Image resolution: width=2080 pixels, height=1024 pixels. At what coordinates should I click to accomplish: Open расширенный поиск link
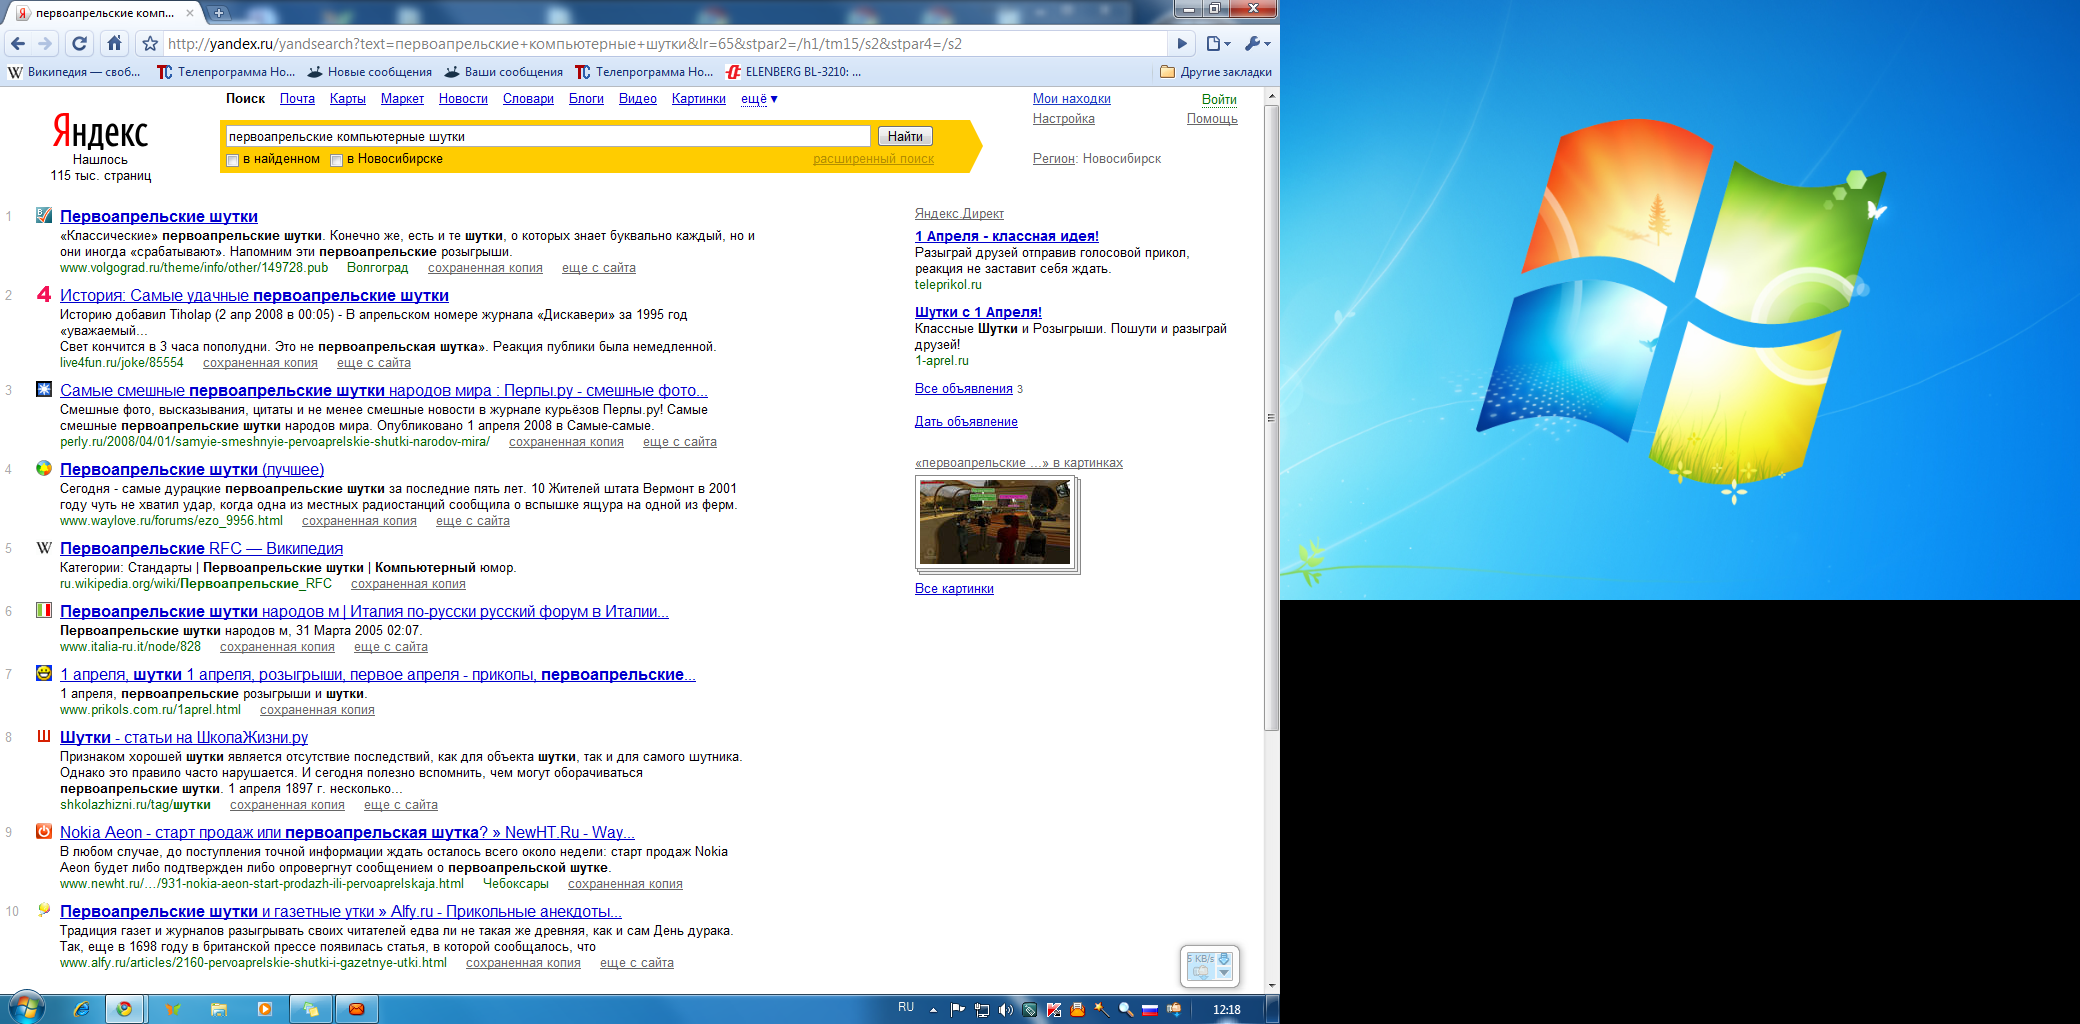(x=873, y=159)
